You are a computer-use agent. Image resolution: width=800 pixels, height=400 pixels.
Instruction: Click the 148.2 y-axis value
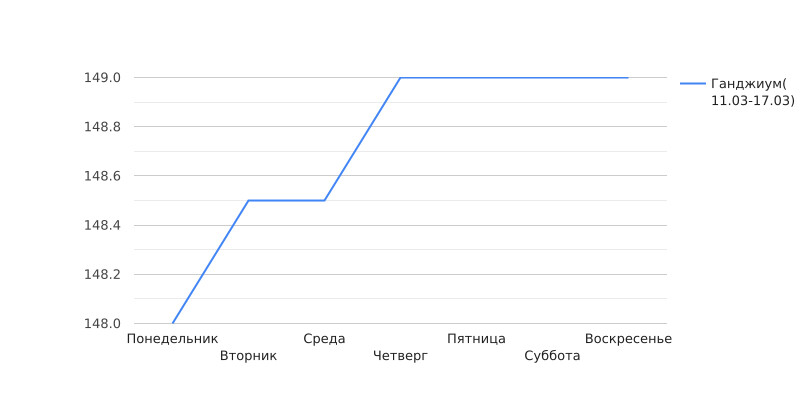(x=102, y=274)
